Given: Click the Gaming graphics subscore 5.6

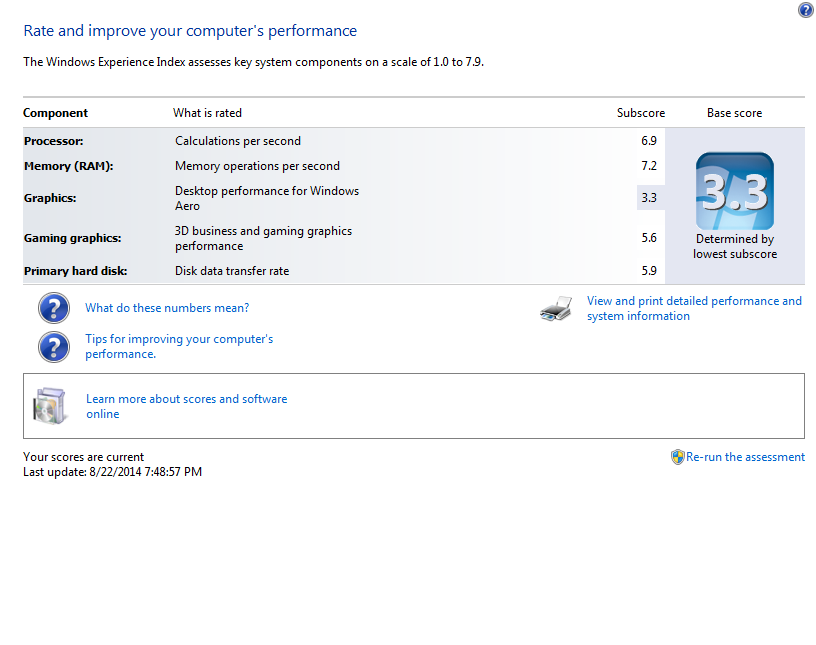Looking at the screenshot, I should tap(649, 238).
